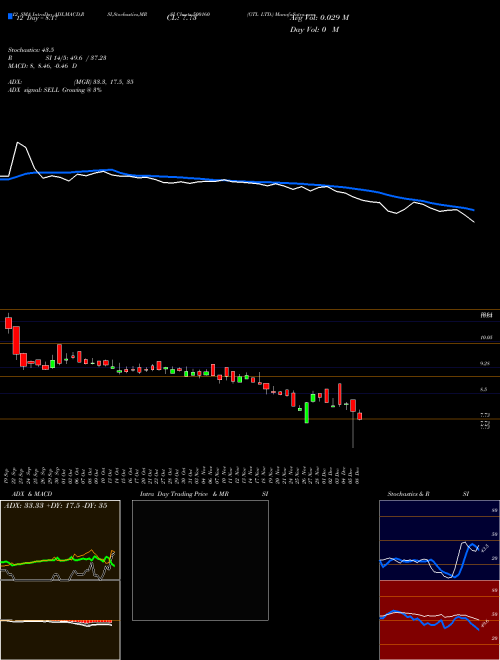Click the 9.28 price axis label
Screen dimensions: 500x660
[485, 363]
